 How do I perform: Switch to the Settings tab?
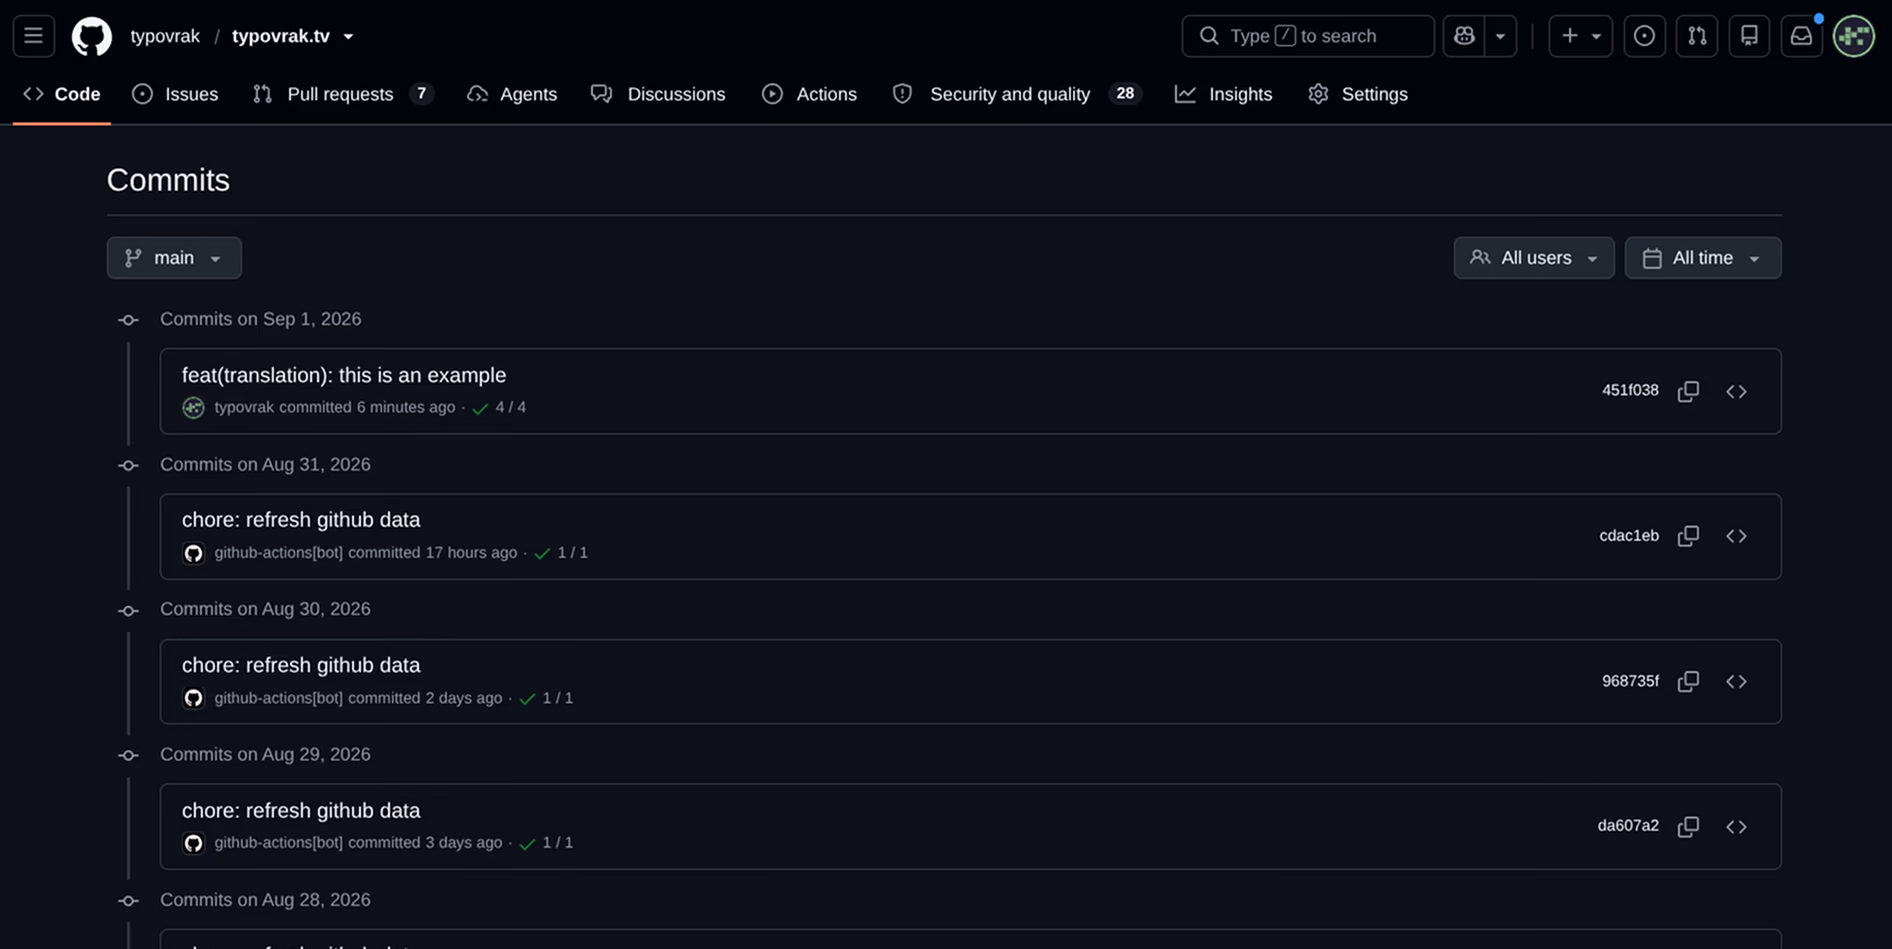pos(1358,94)
